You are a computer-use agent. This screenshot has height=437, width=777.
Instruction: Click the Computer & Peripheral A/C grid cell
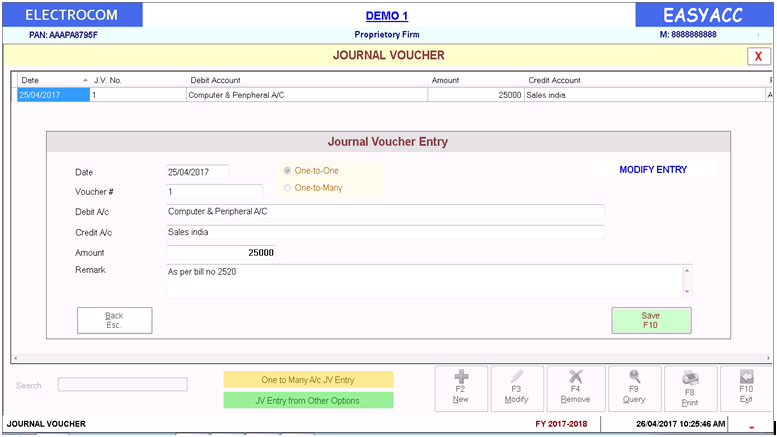click(307, 95)
